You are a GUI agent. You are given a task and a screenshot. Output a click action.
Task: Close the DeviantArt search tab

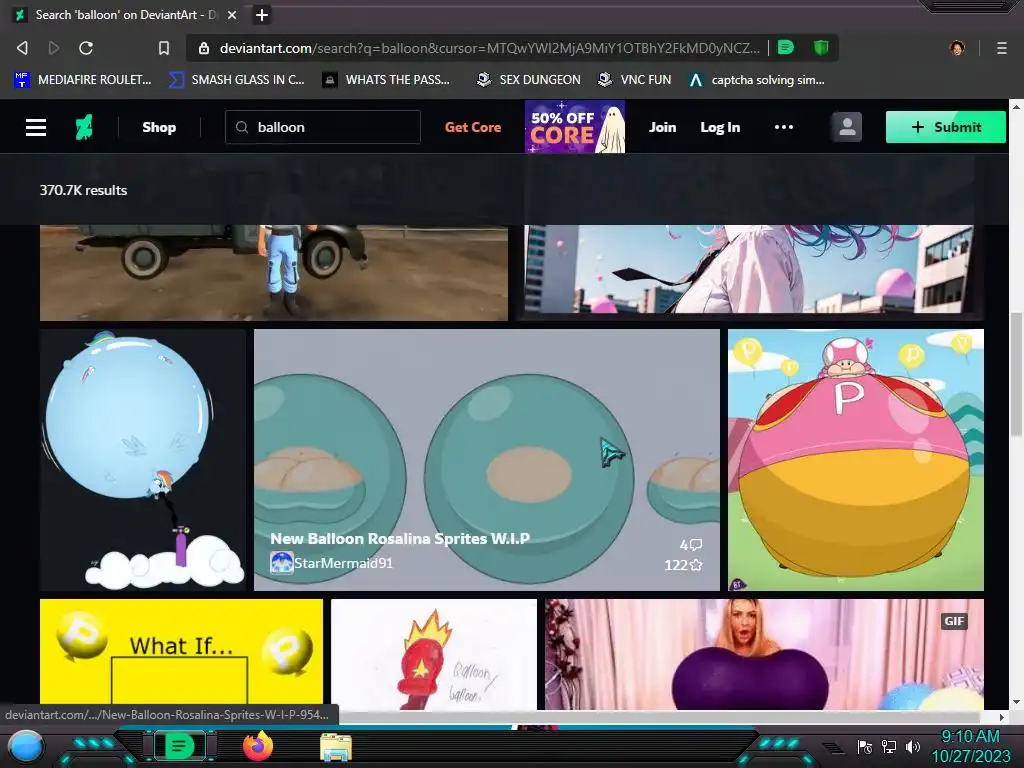tap(232, 15)
